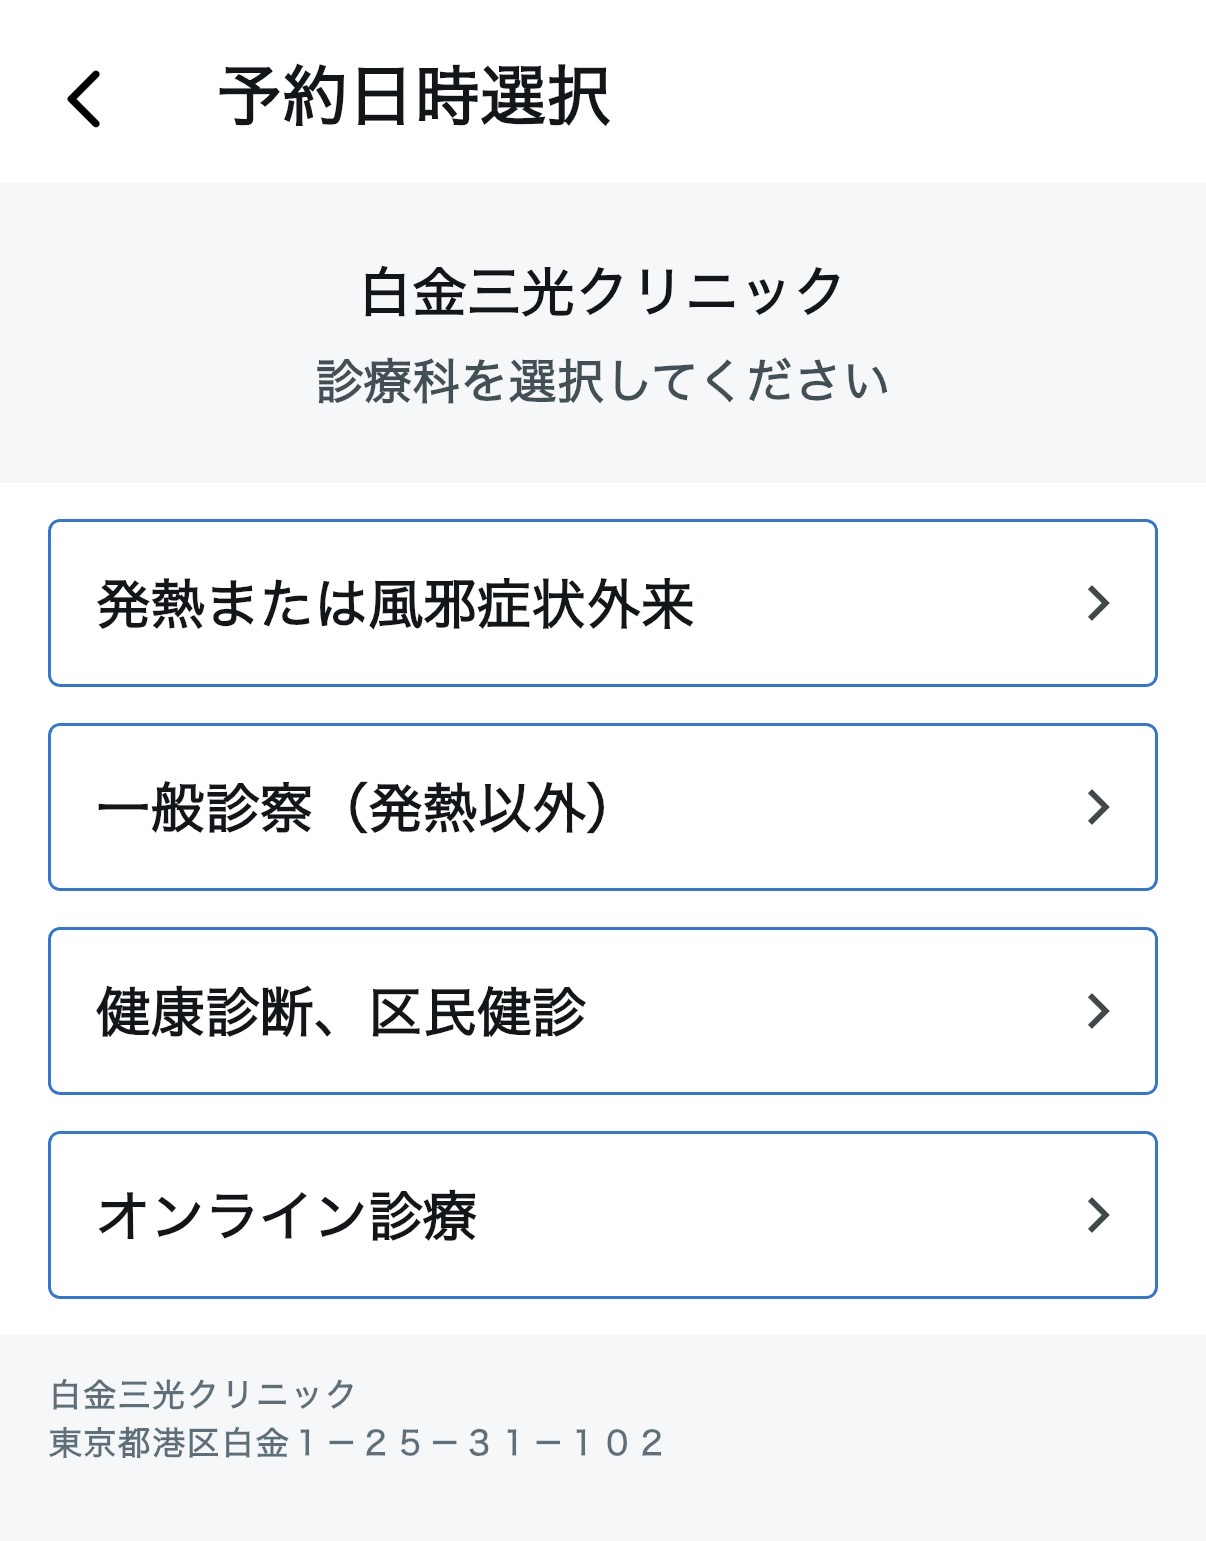Click chevron on オンライン診療 row
Viewport: 1206px width, 1541px height.
click(x=1098, y=1215)
